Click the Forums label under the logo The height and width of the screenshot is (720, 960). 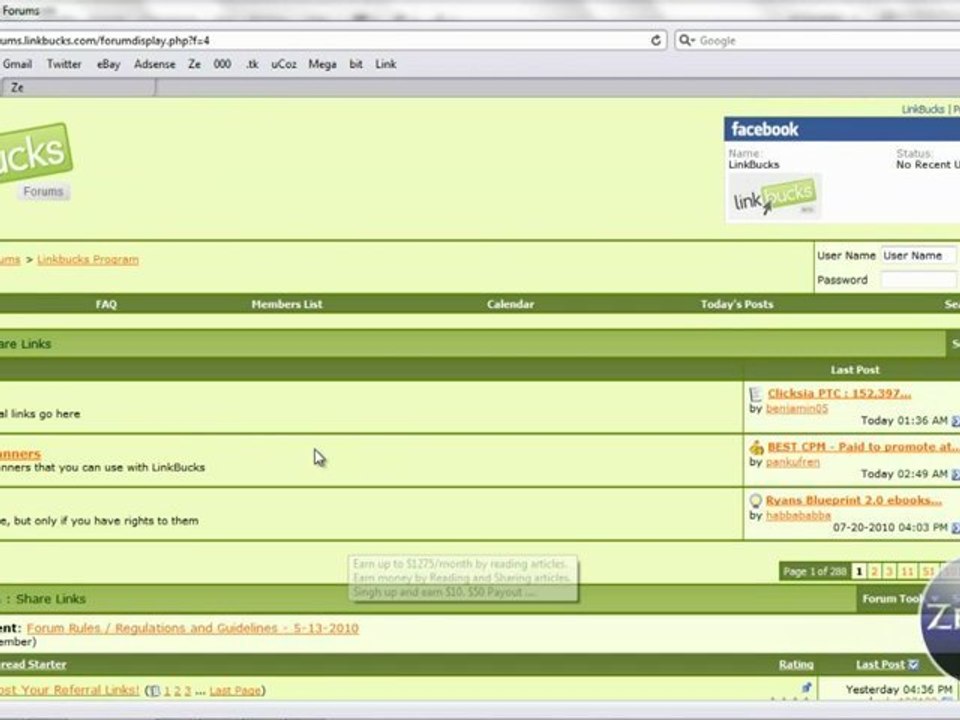coord(43,192)
